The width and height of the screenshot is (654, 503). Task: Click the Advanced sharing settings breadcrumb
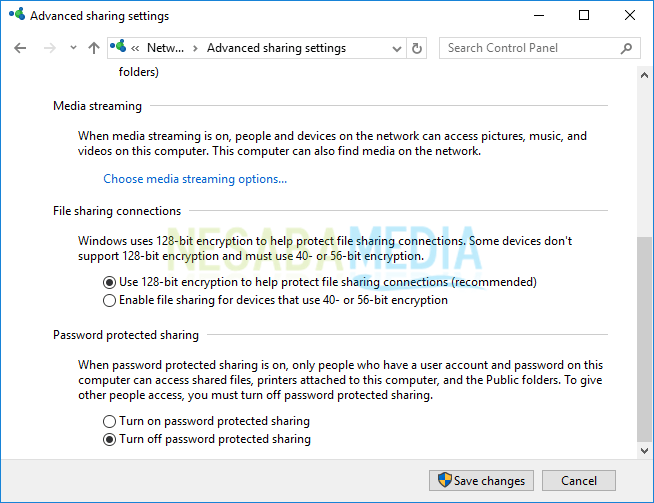276,48
